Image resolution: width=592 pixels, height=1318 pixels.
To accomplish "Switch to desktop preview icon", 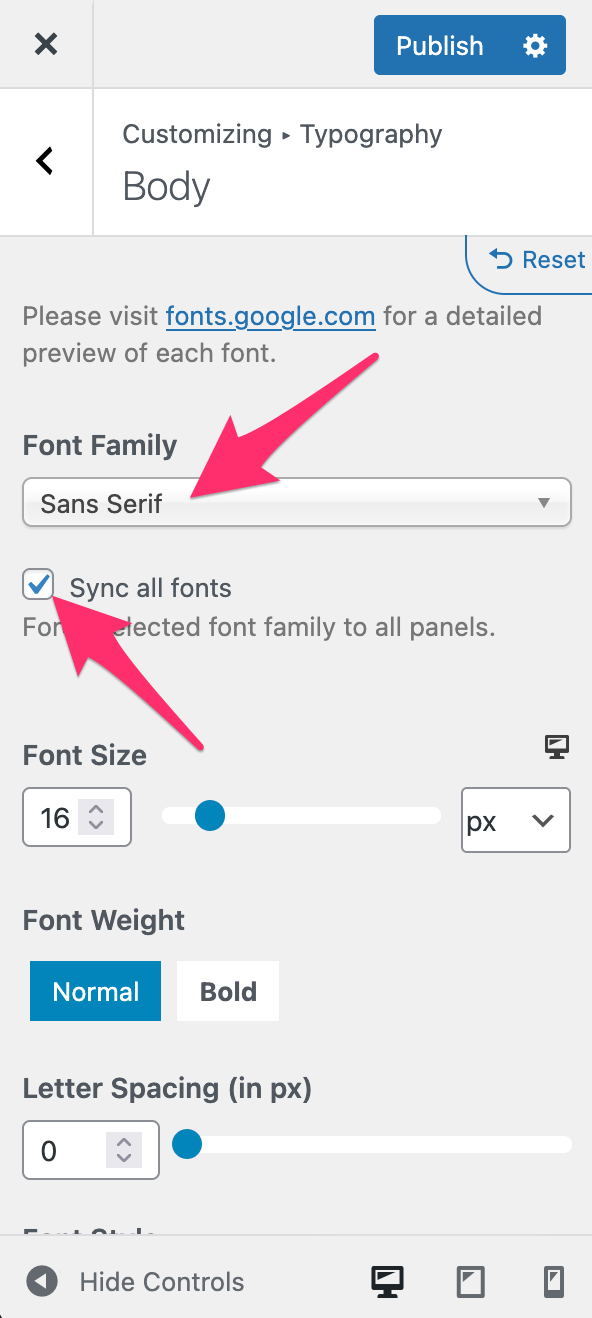I will (x=388, y=1282).
